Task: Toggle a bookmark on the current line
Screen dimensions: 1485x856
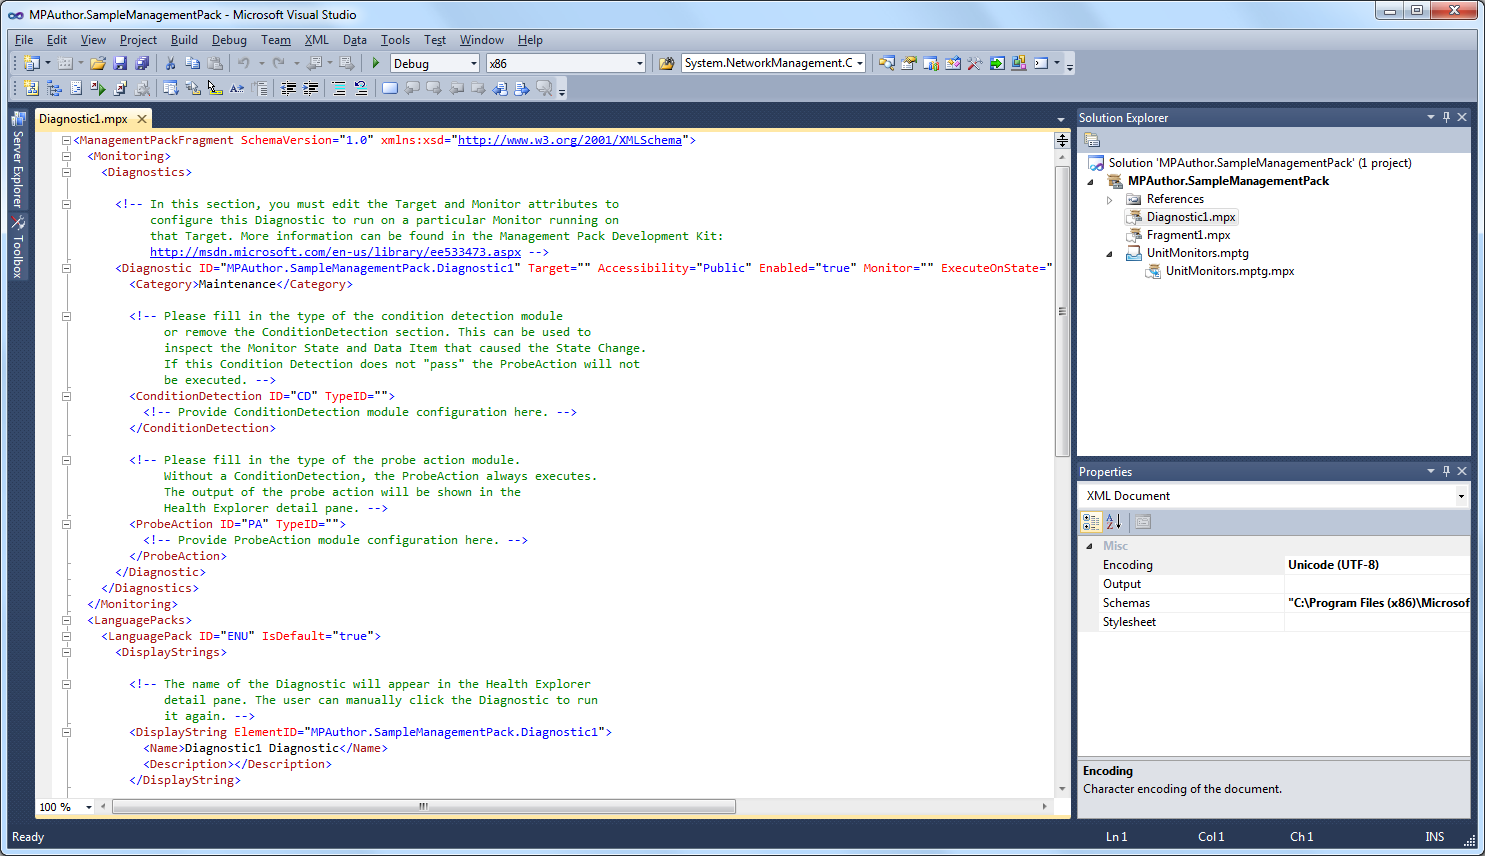Action: pos(390,88)
